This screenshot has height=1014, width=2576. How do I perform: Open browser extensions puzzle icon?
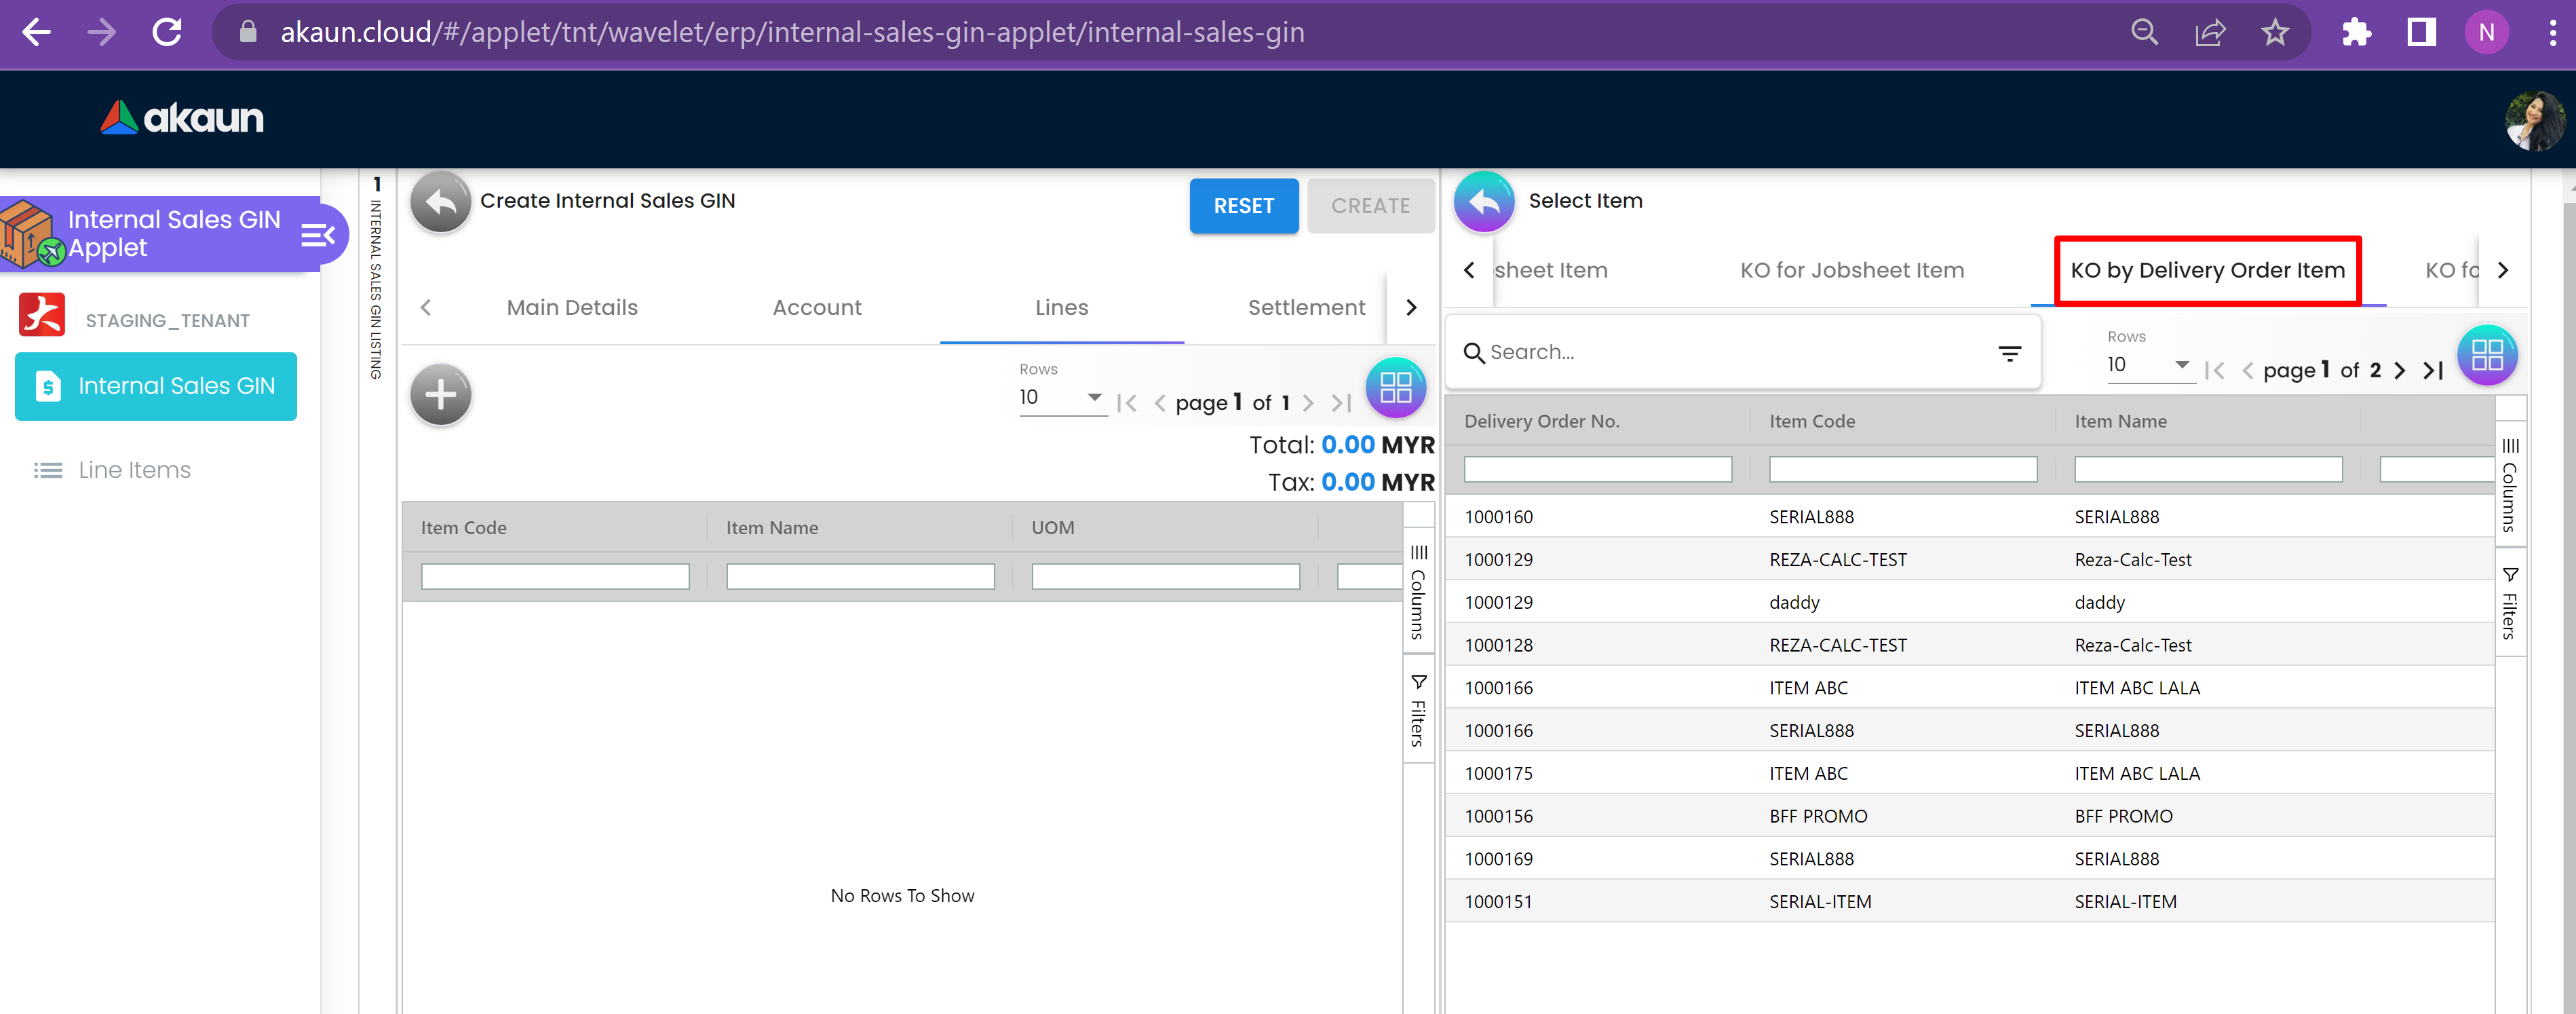(2356, 33)
